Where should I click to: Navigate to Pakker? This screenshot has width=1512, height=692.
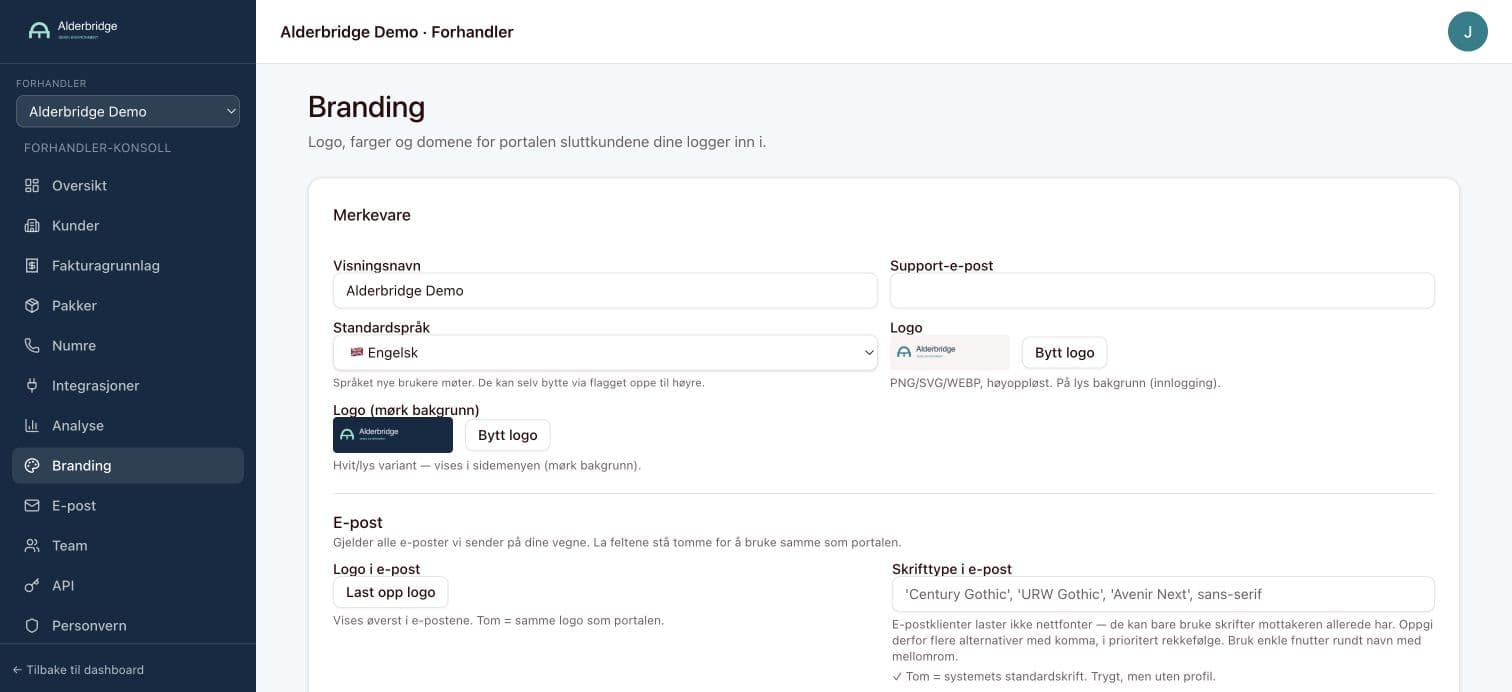pos(128,305)
